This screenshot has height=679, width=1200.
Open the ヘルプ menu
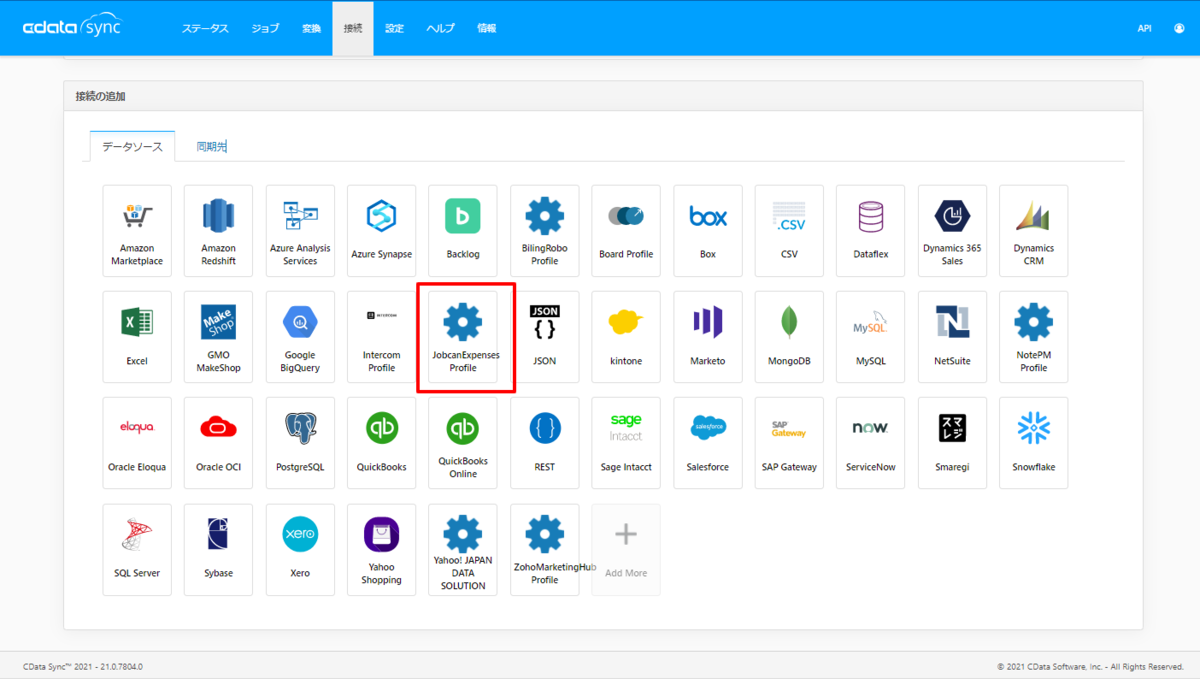point(441,28)
